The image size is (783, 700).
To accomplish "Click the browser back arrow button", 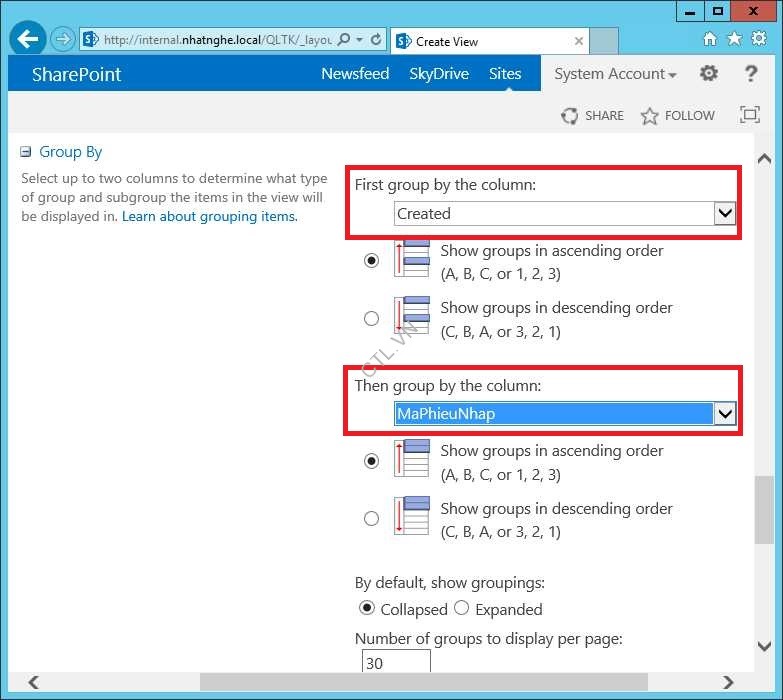I will pyautogui.click(x=29, y=40).
